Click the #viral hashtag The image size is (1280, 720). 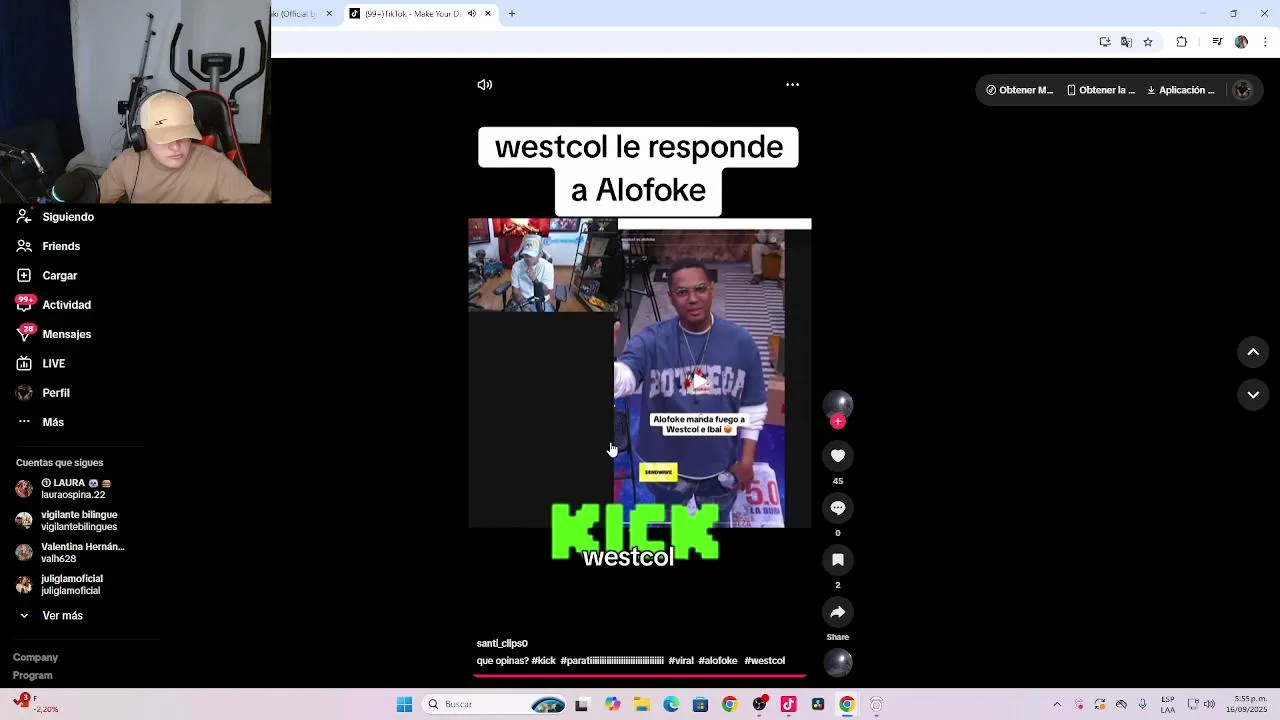click(x=681, y=661)
